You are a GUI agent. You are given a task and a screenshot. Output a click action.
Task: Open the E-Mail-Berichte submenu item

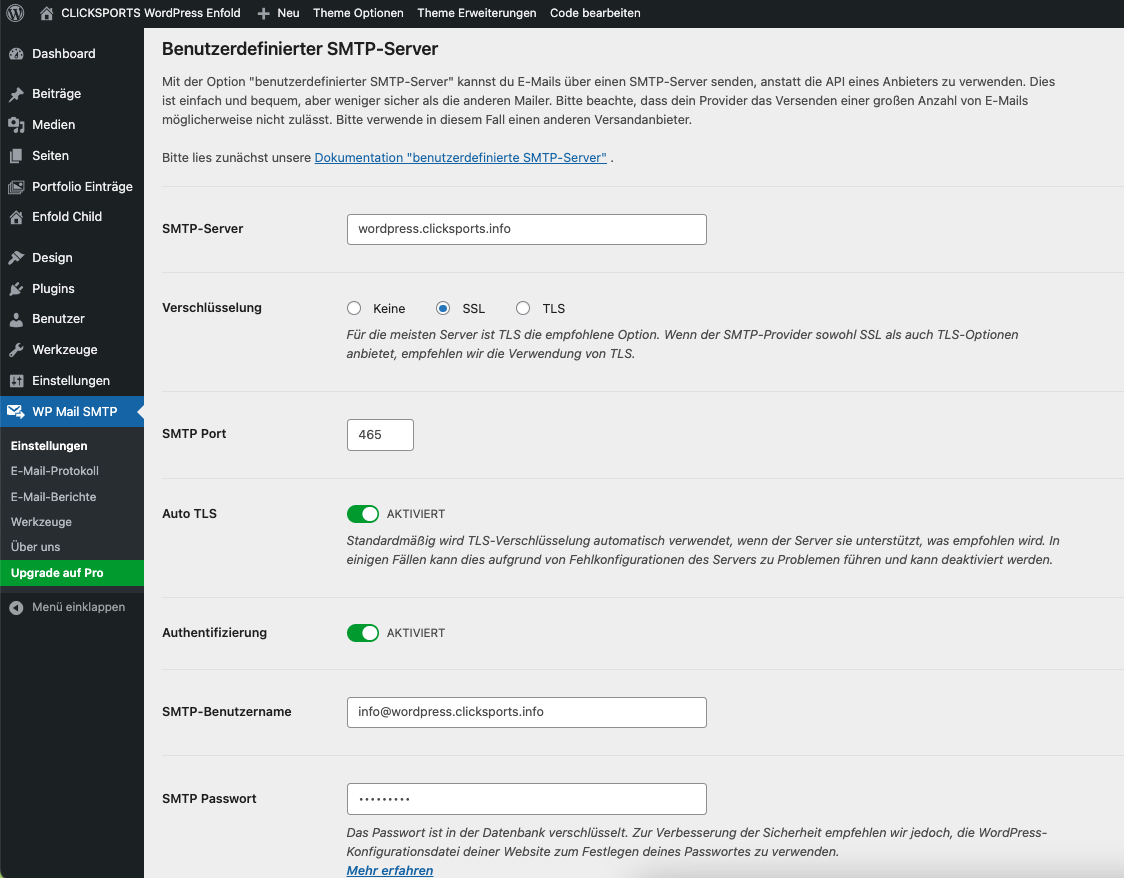click(x=53, y=497)
